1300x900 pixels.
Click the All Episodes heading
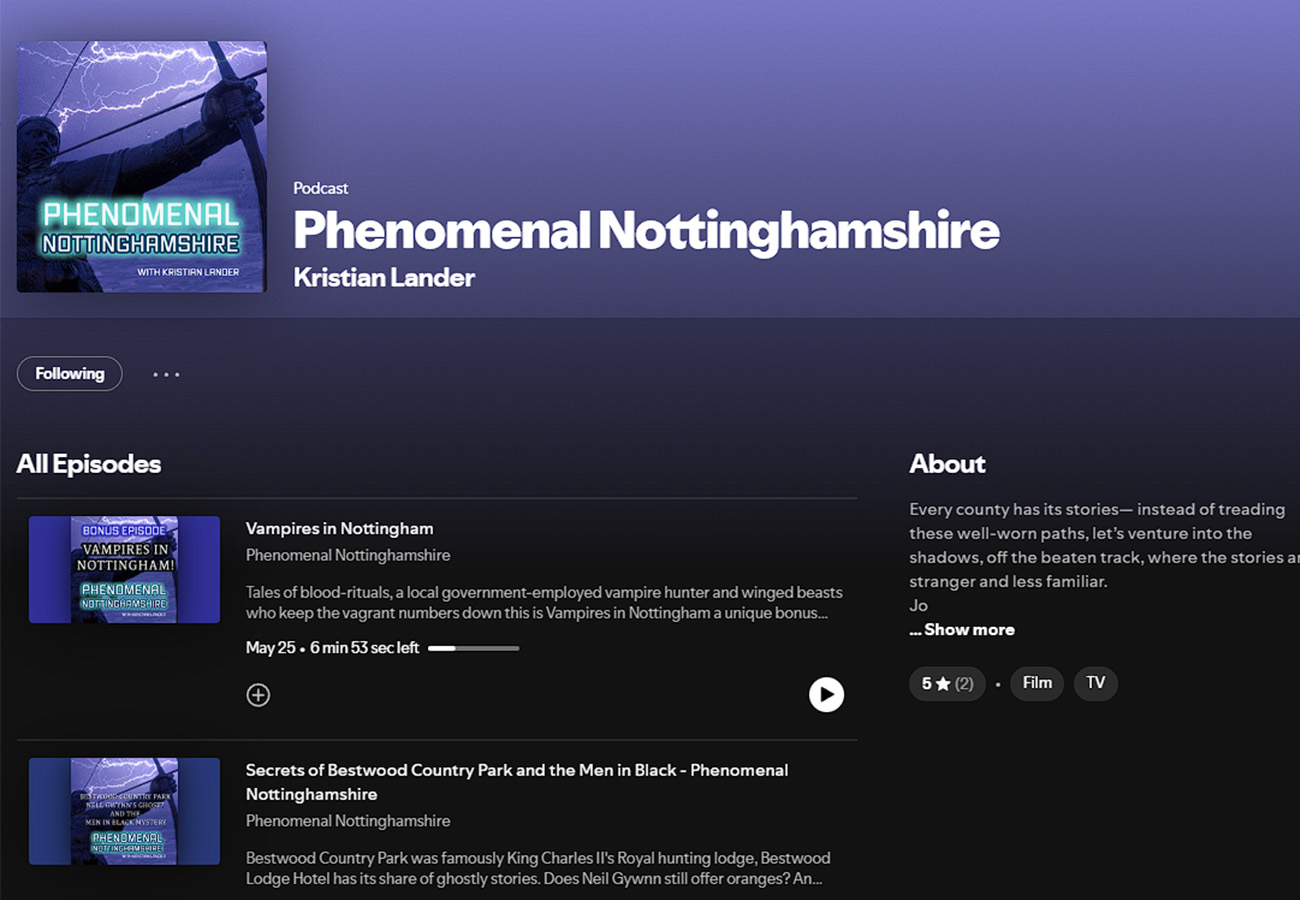click(89, 464)
